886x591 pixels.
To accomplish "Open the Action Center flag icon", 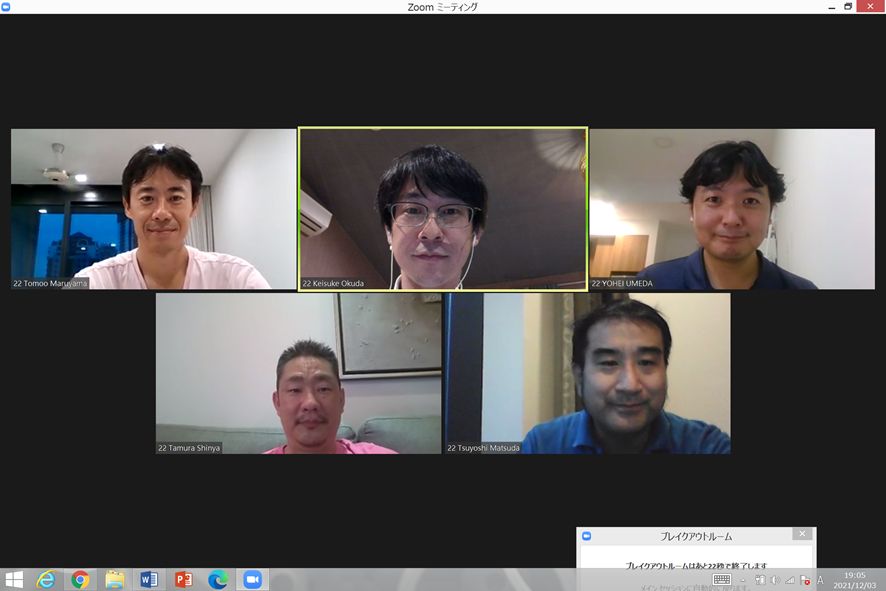I will (x=805, y=580).
